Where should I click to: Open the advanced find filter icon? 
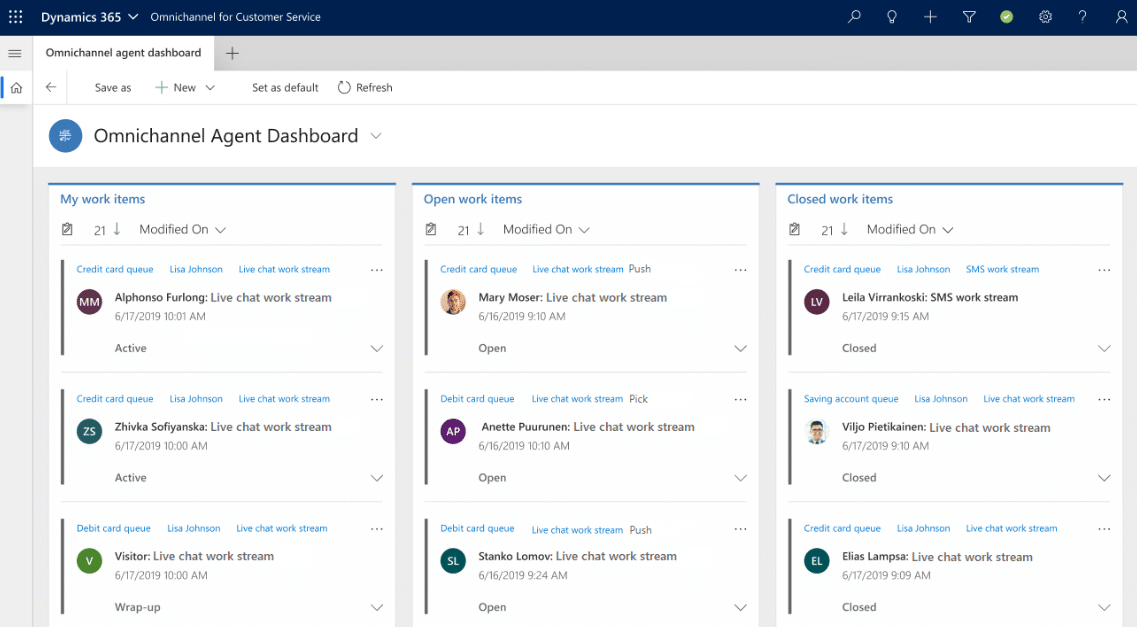969,17
